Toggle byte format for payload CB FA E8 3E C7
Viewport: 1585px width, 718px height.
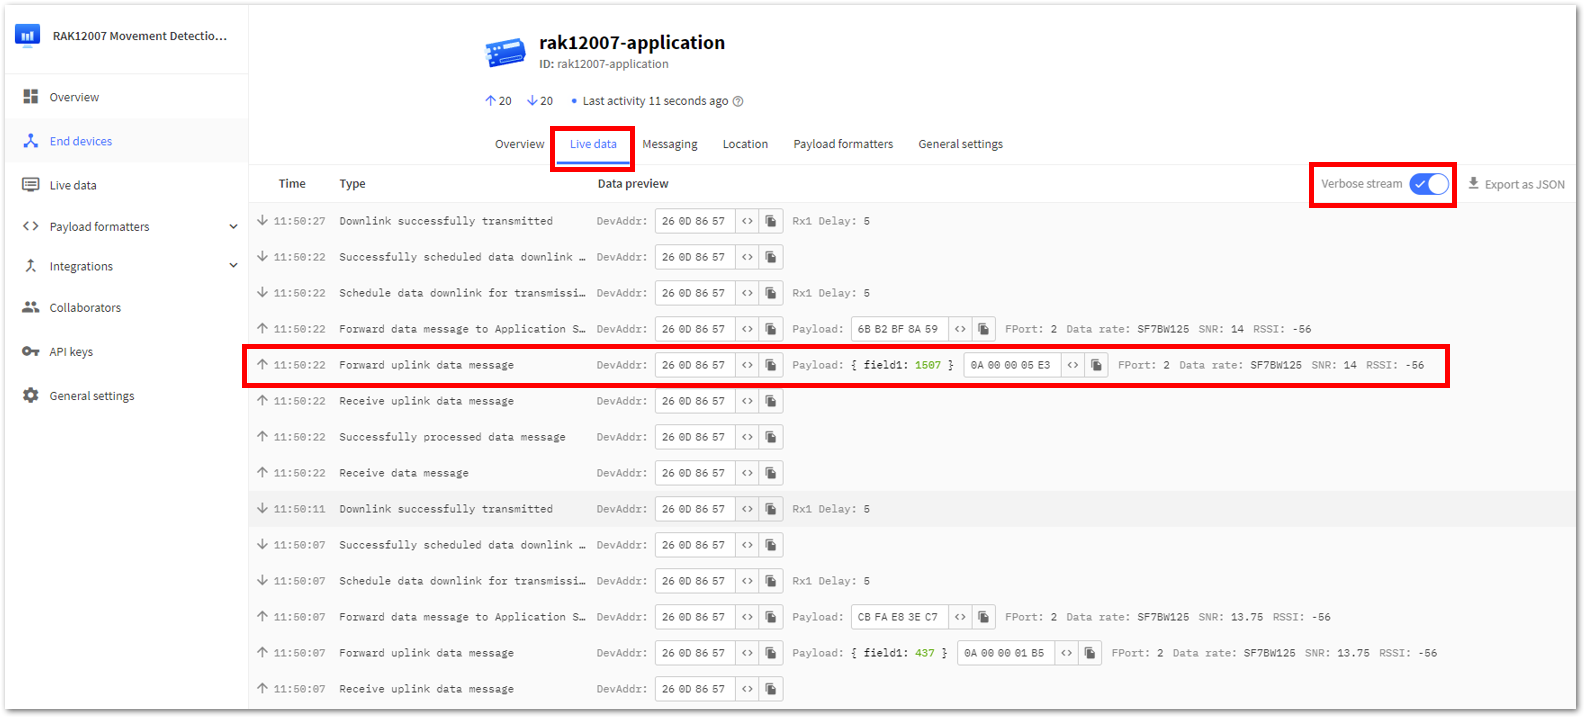click(960, 617)
